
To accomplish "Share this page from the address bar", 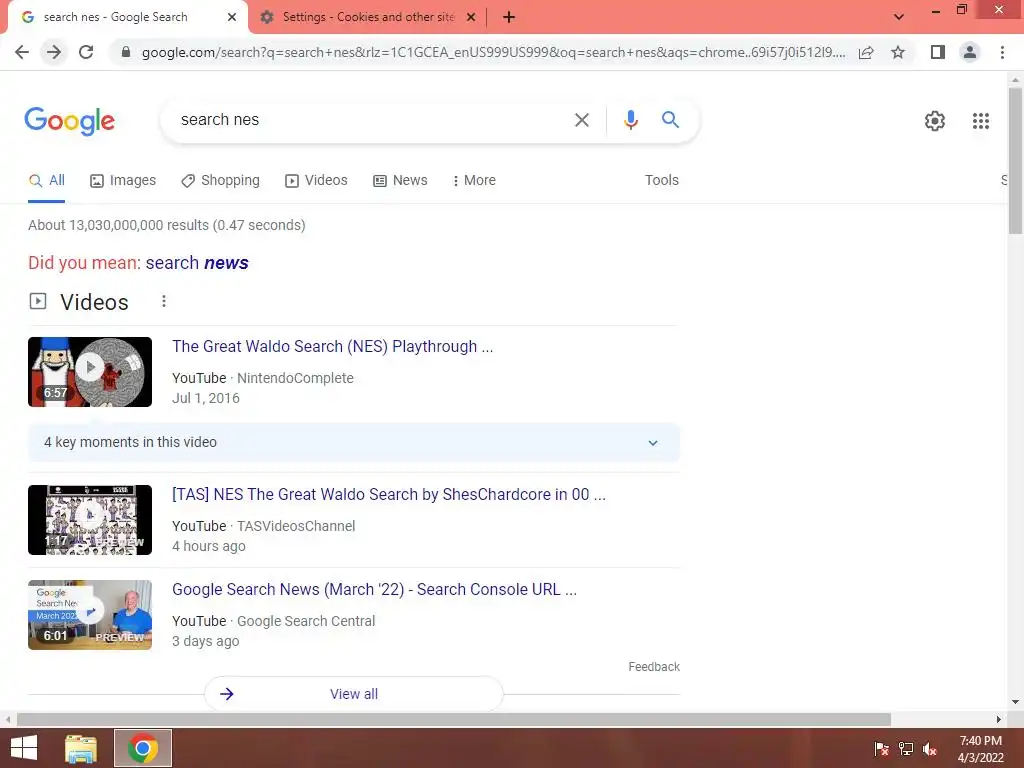I will coord(866,52).
